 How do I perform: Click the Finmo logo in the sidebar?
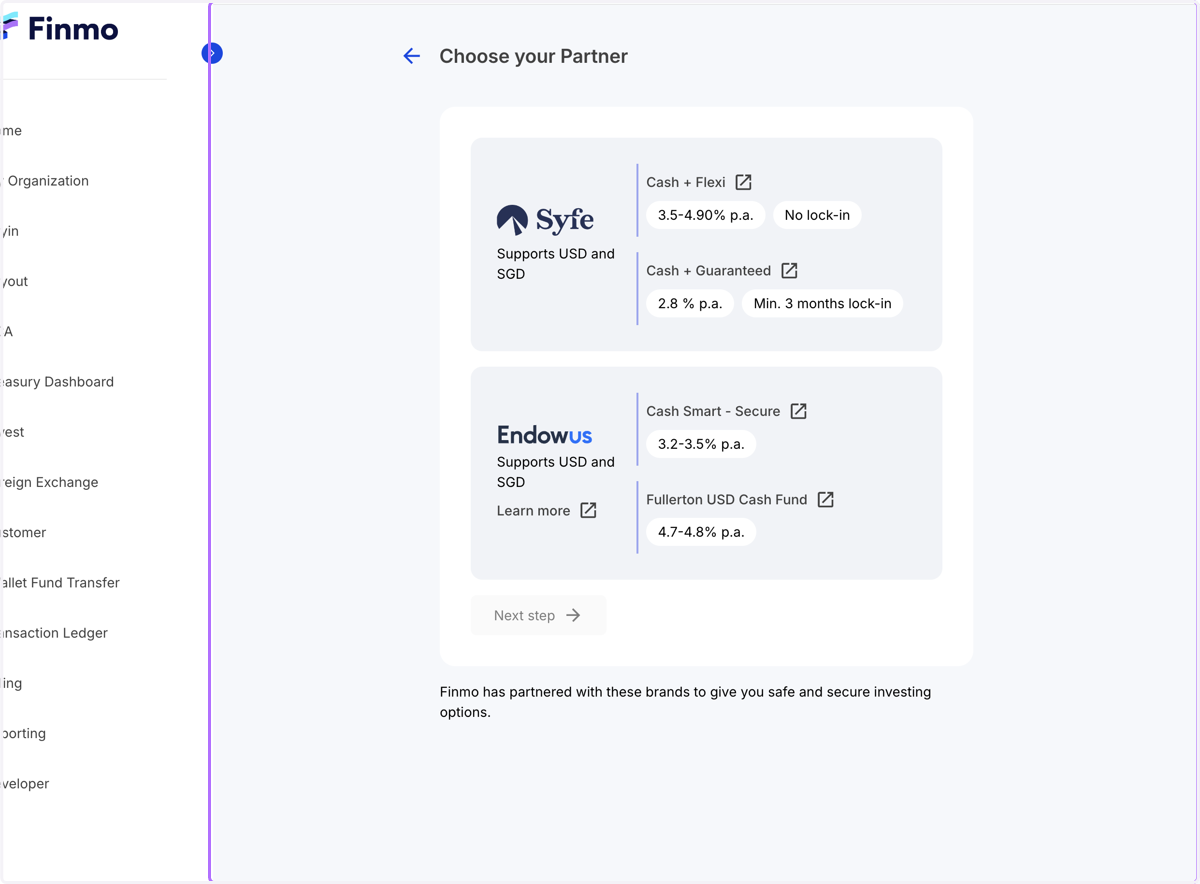pos(60,28)
